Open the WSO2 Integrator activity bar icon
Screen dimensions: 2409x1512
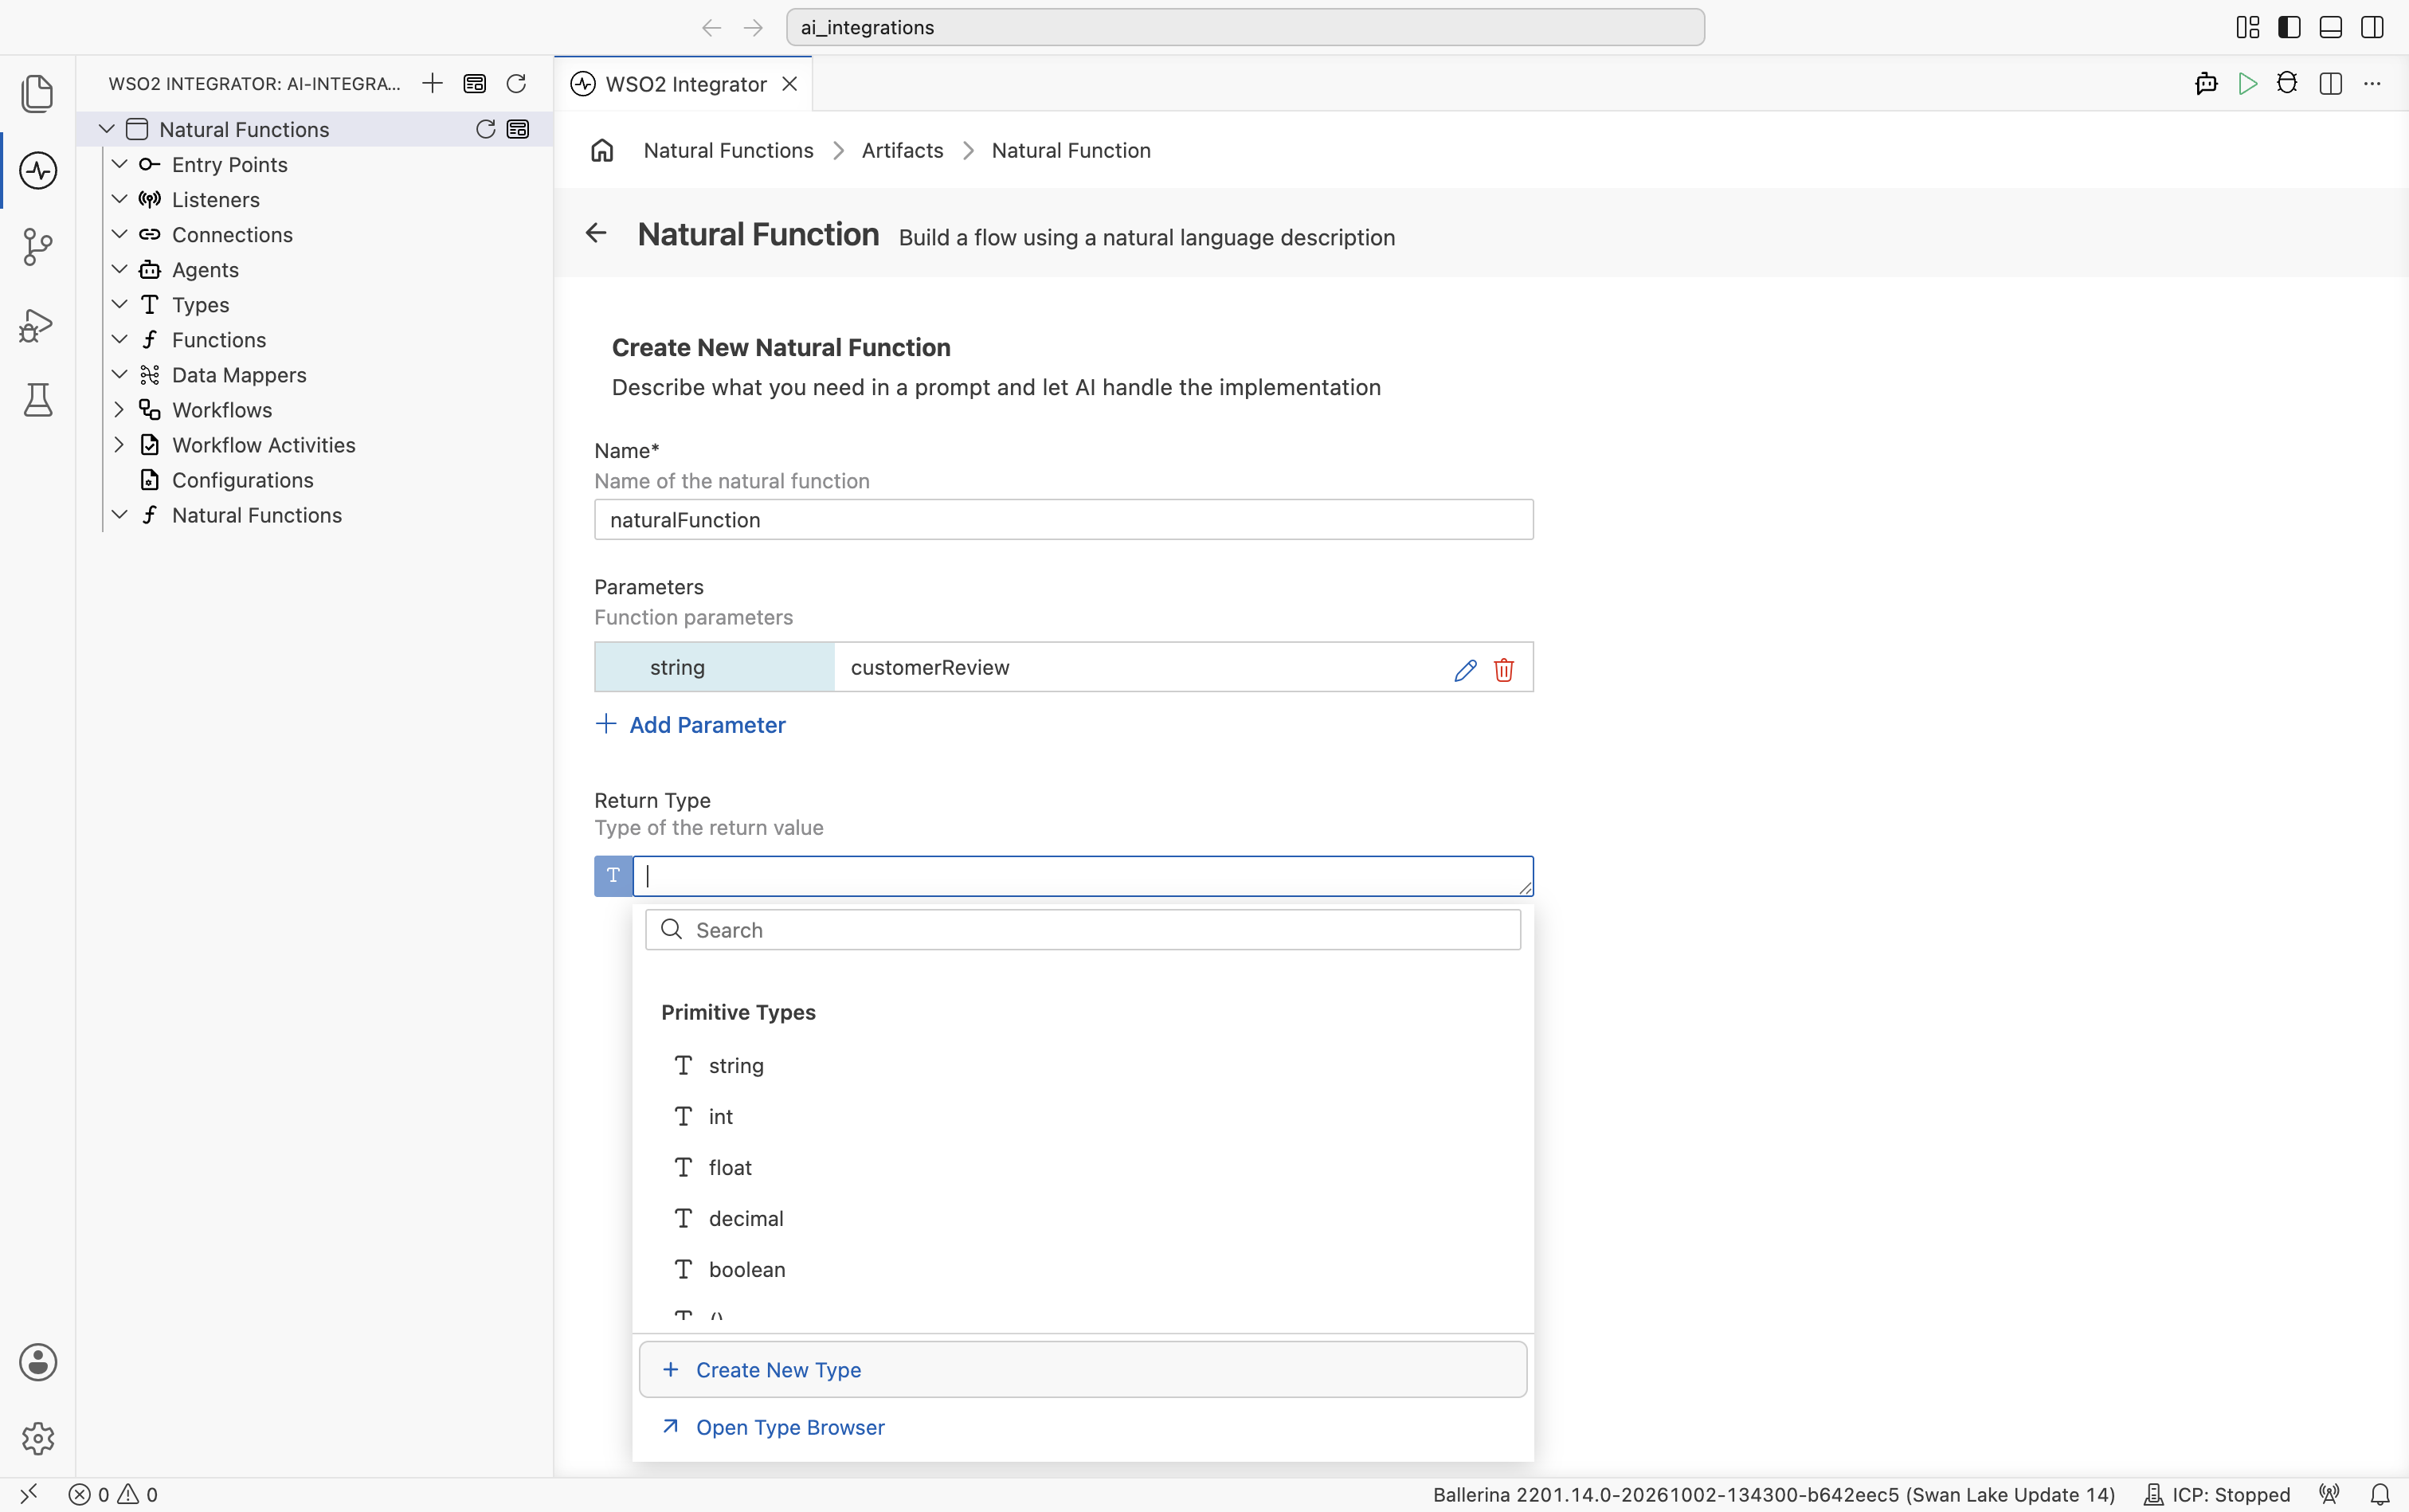click(x=38, y=170)
